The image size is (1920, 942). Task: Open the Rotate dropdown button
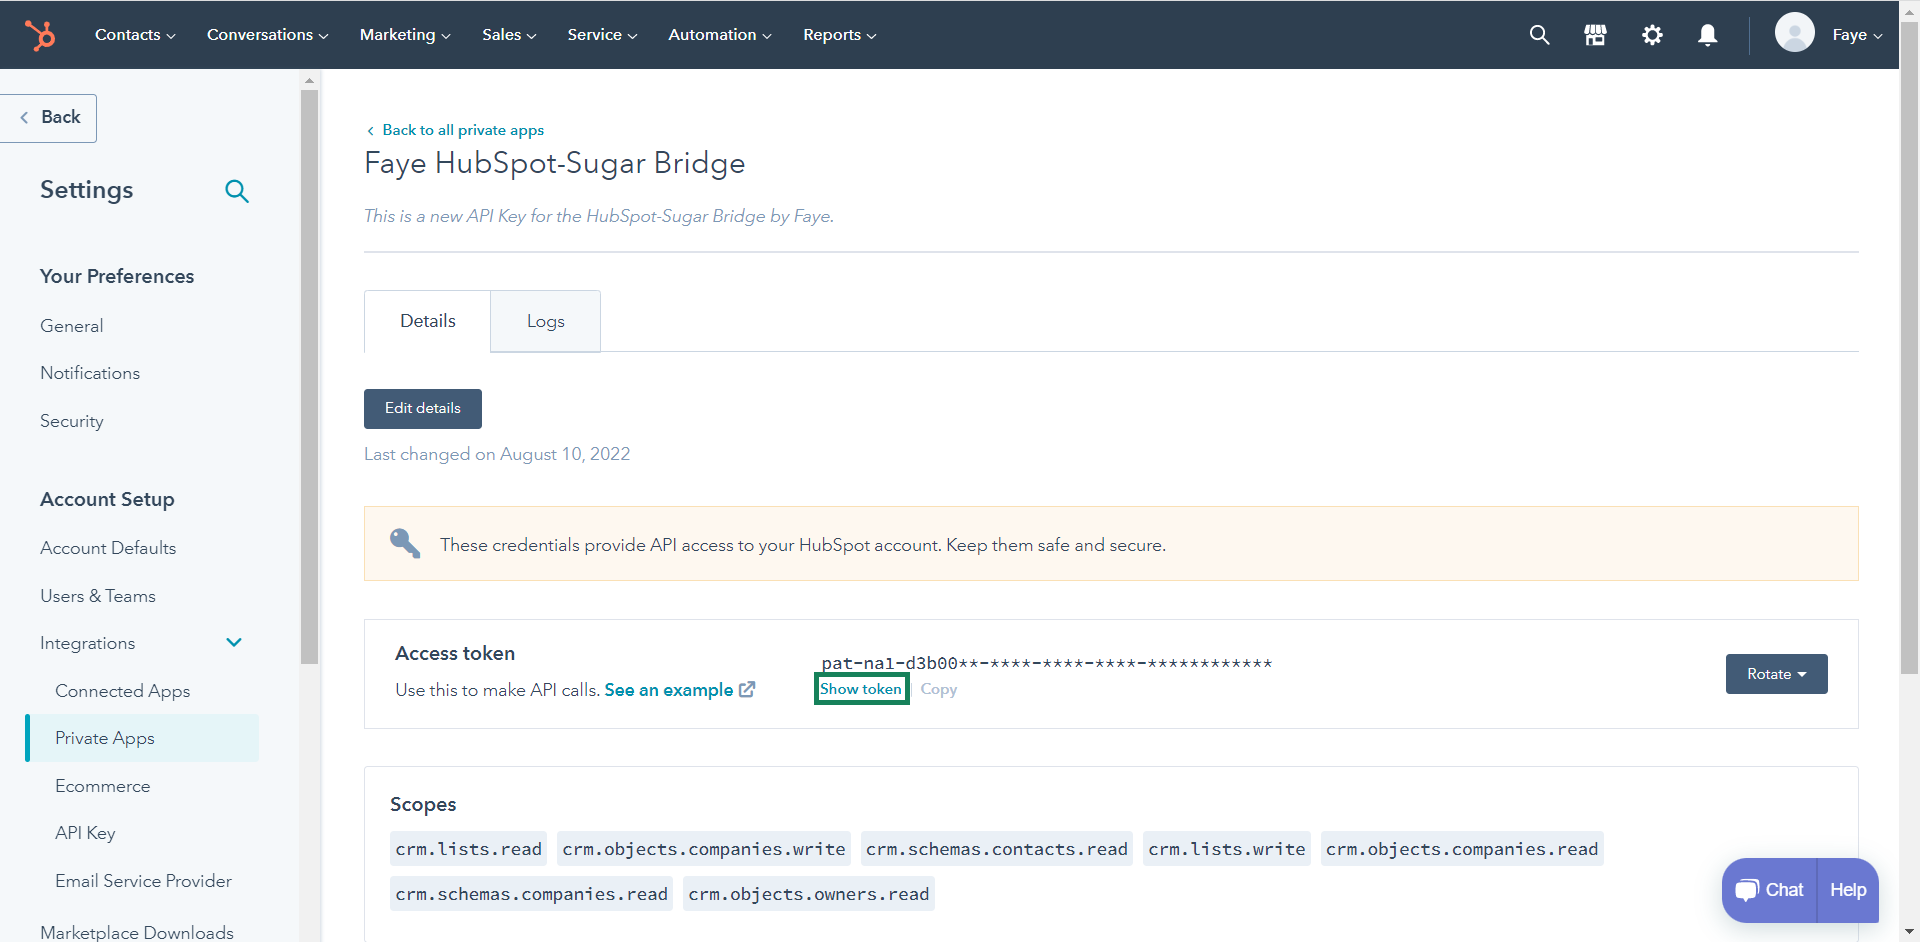1776,674
